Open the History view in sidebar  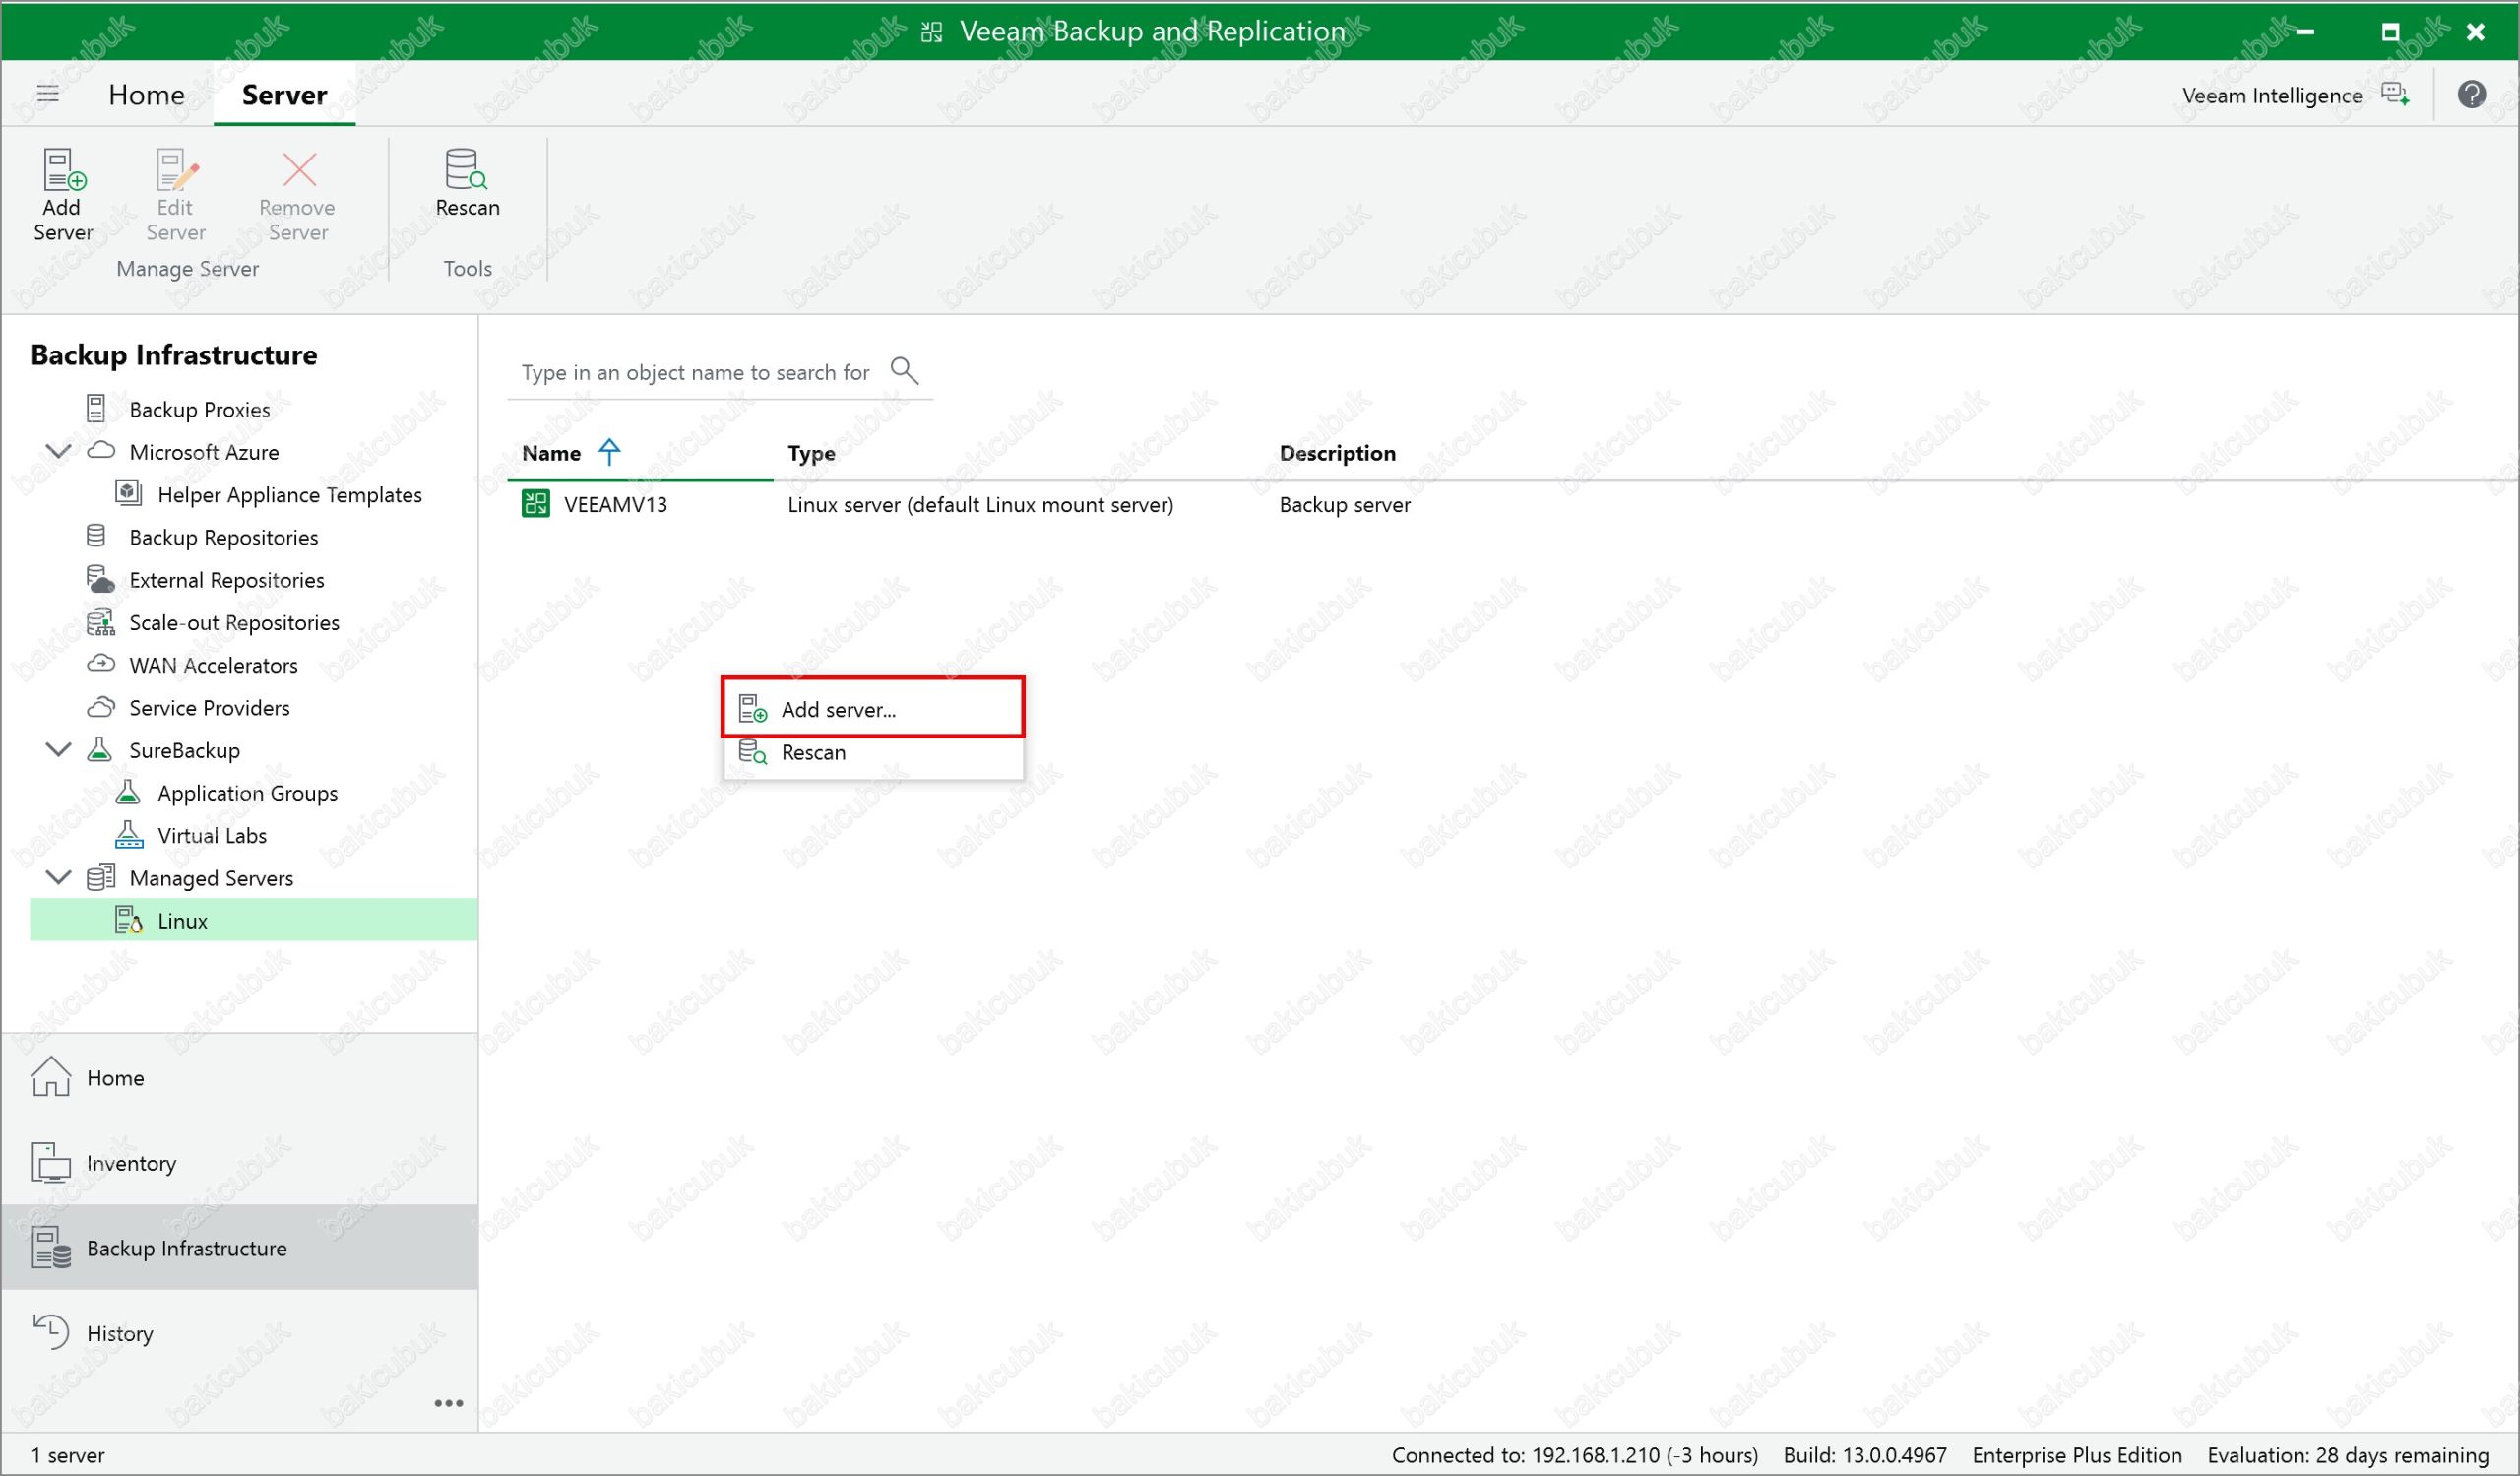coord(119,1333)
